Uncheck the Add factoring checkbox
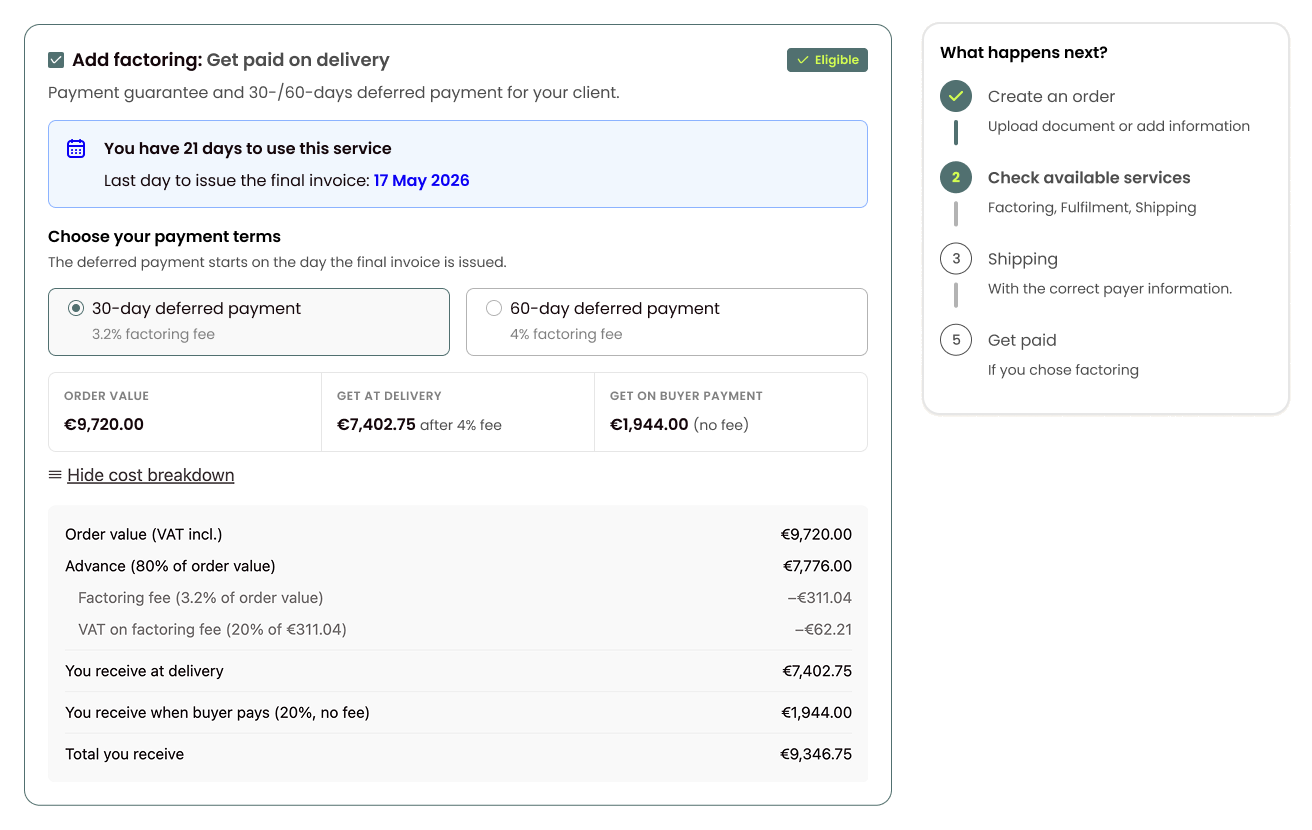The width and height of the screenshot is (1312, 830). [x=56, y=60]
